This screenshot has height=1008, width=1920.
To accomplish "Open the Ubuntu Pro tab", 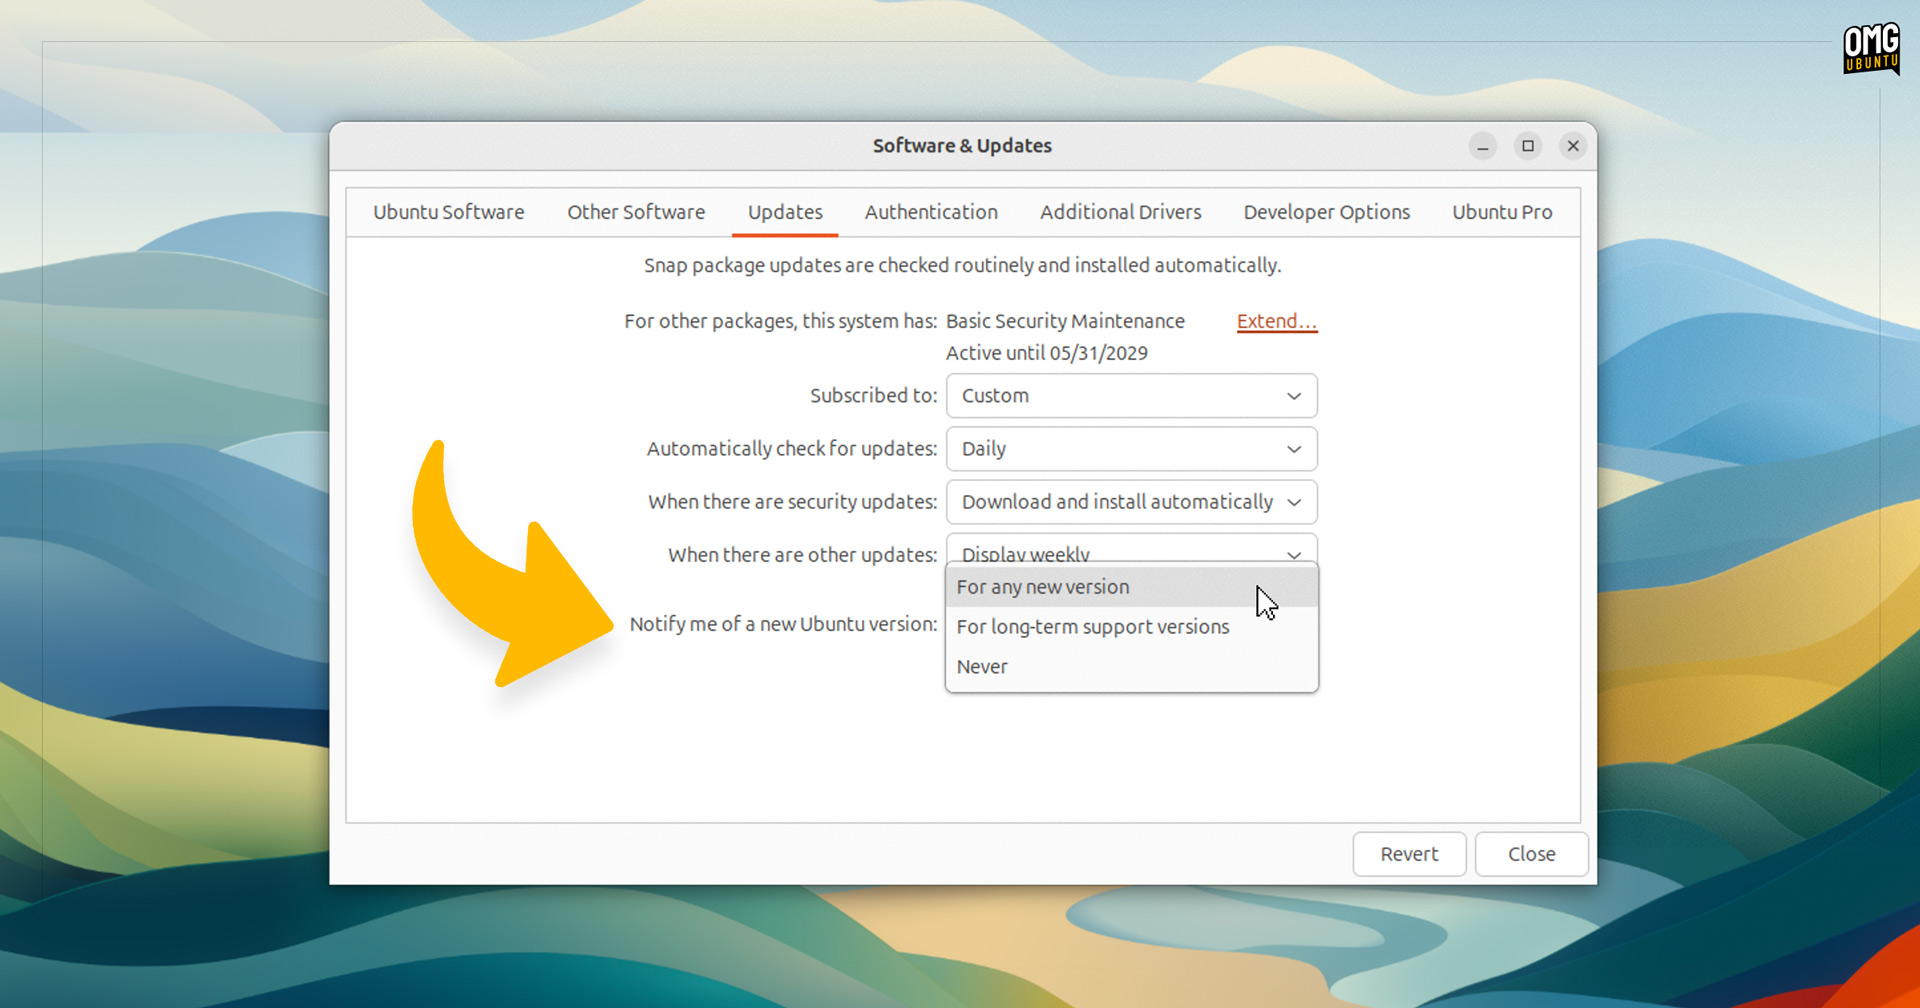I will pyautogui.click(x=1502, y=212).
